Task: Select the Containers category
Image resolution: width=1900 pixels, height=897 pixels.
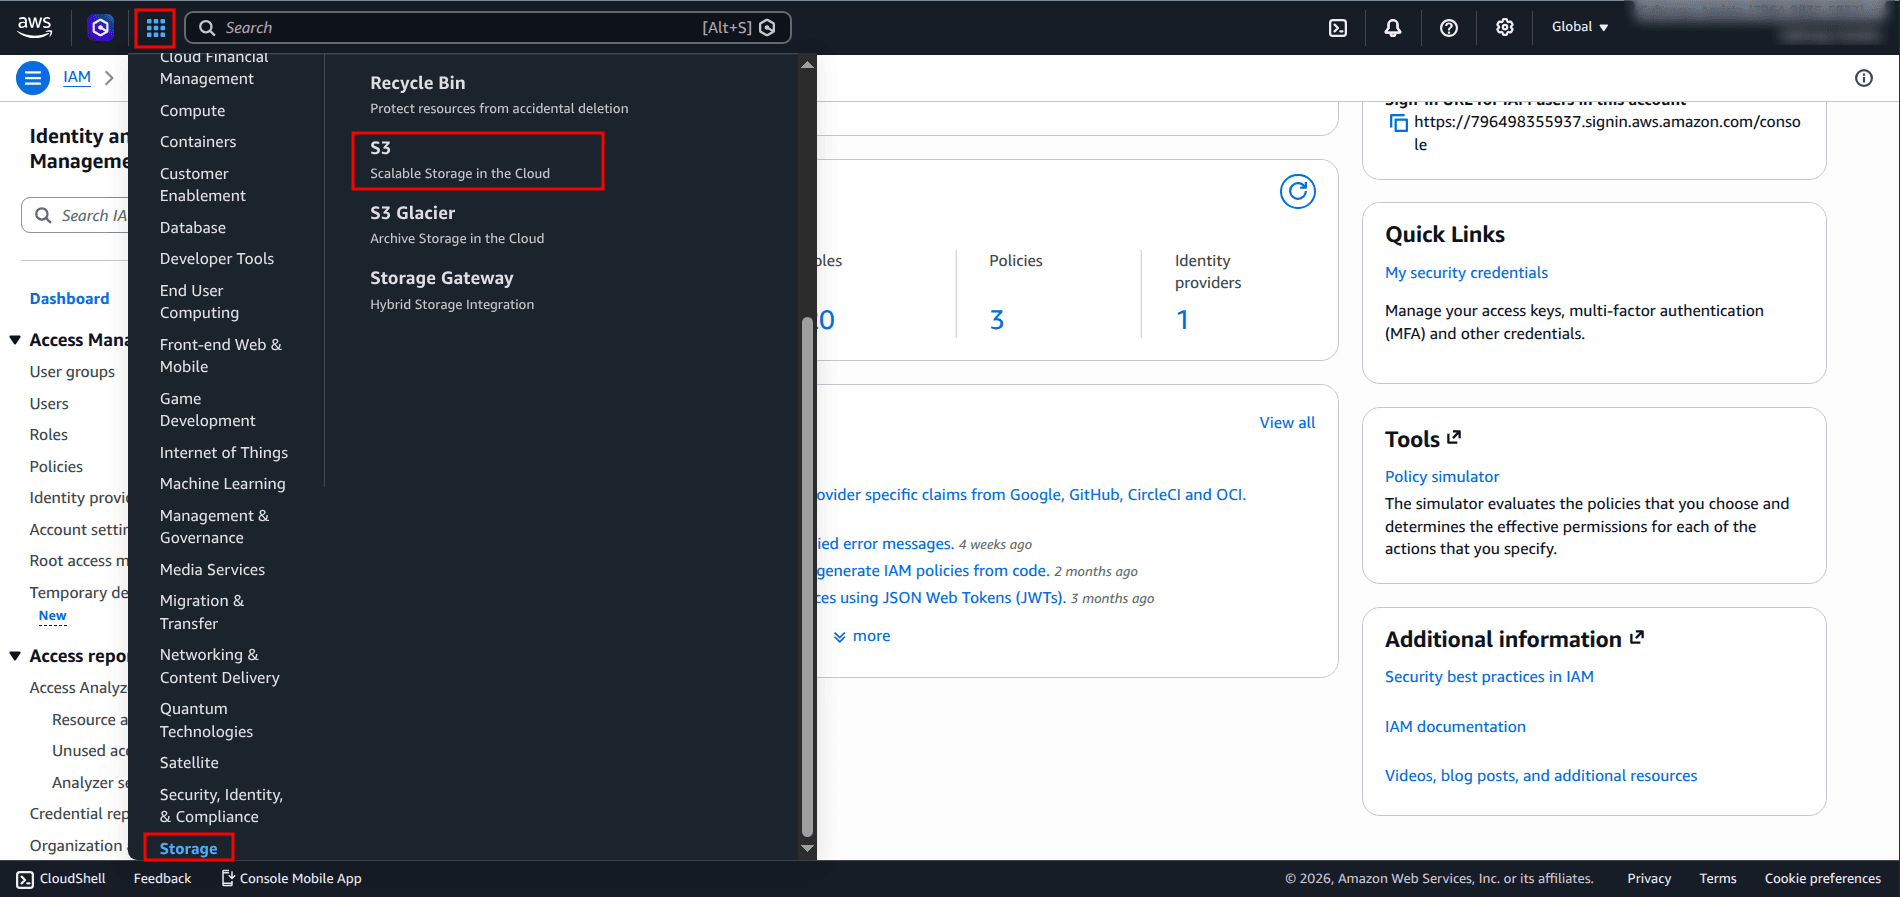Action: coord(198,142)
